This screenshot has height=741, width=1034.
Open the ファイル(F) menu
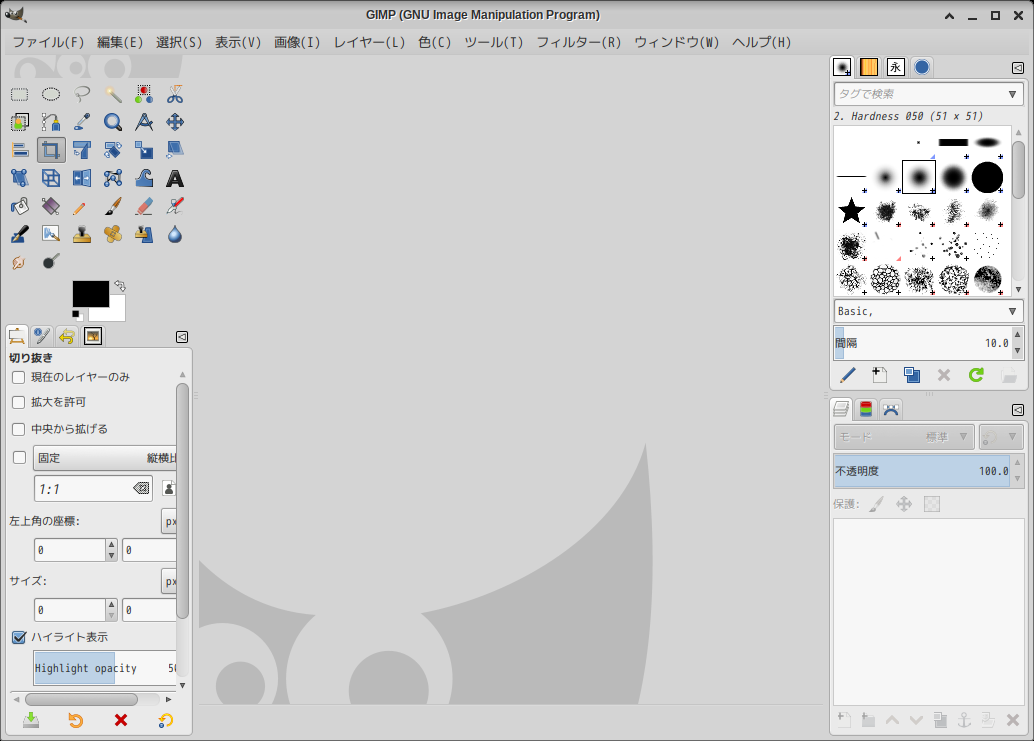(49, 42)
